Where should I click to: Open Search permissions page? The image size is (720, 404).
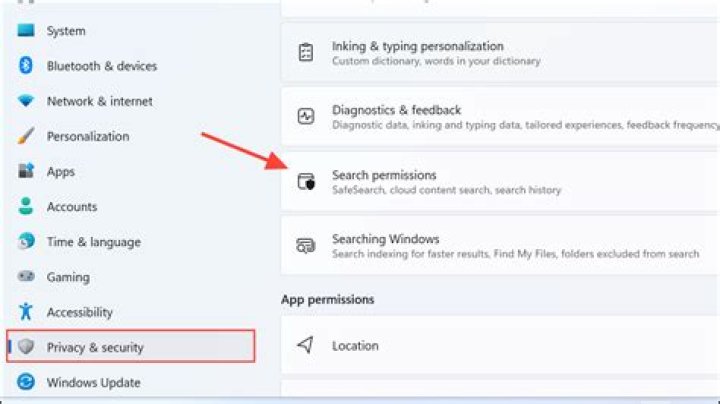pos(501,182)
